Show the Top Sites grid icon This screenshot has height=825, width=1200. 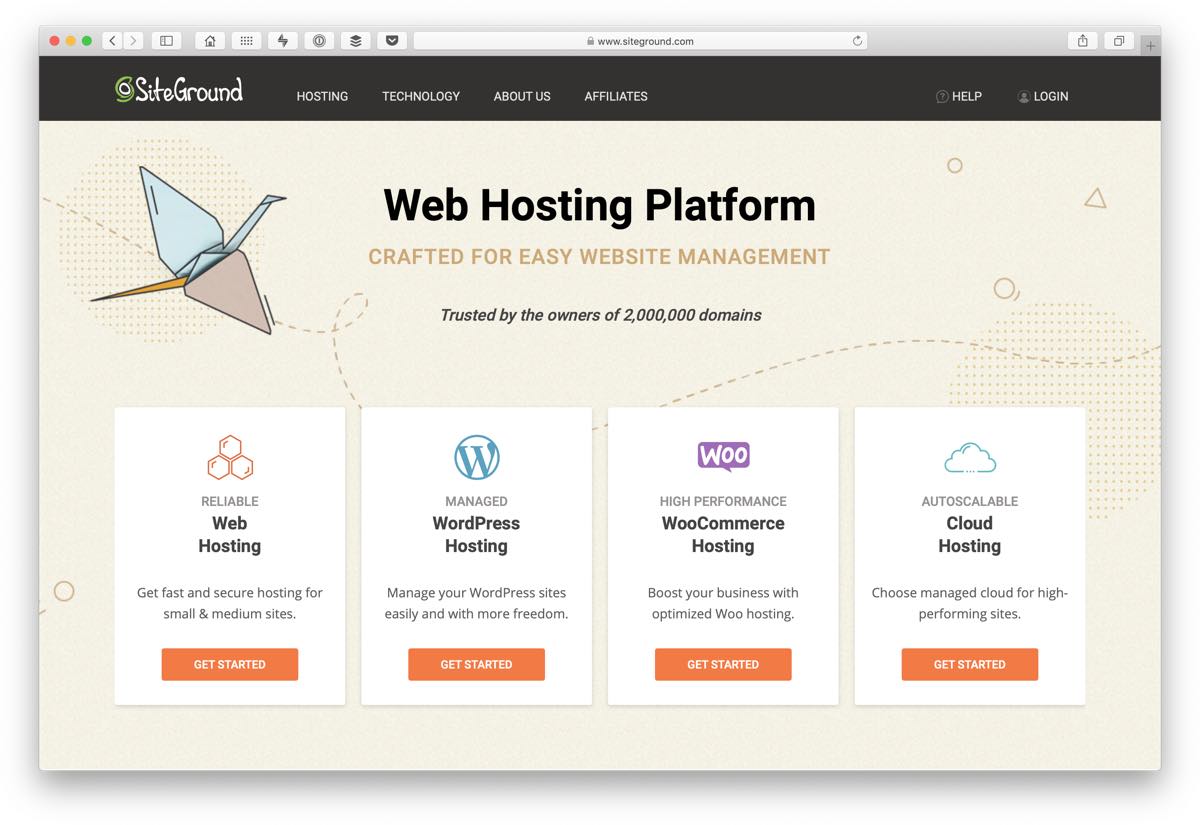[x=246, y=41]
